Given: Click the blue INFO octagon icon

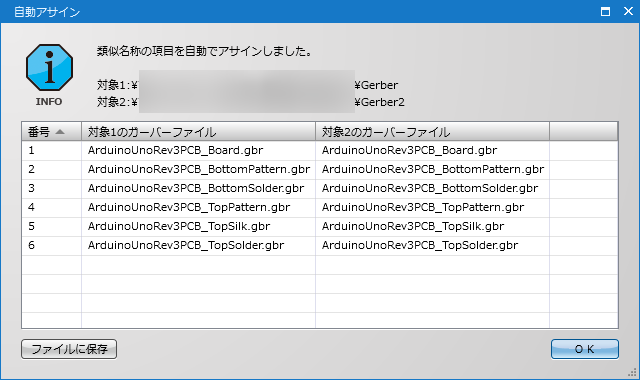Looking at the screenshot, I should tap(49, 67).
